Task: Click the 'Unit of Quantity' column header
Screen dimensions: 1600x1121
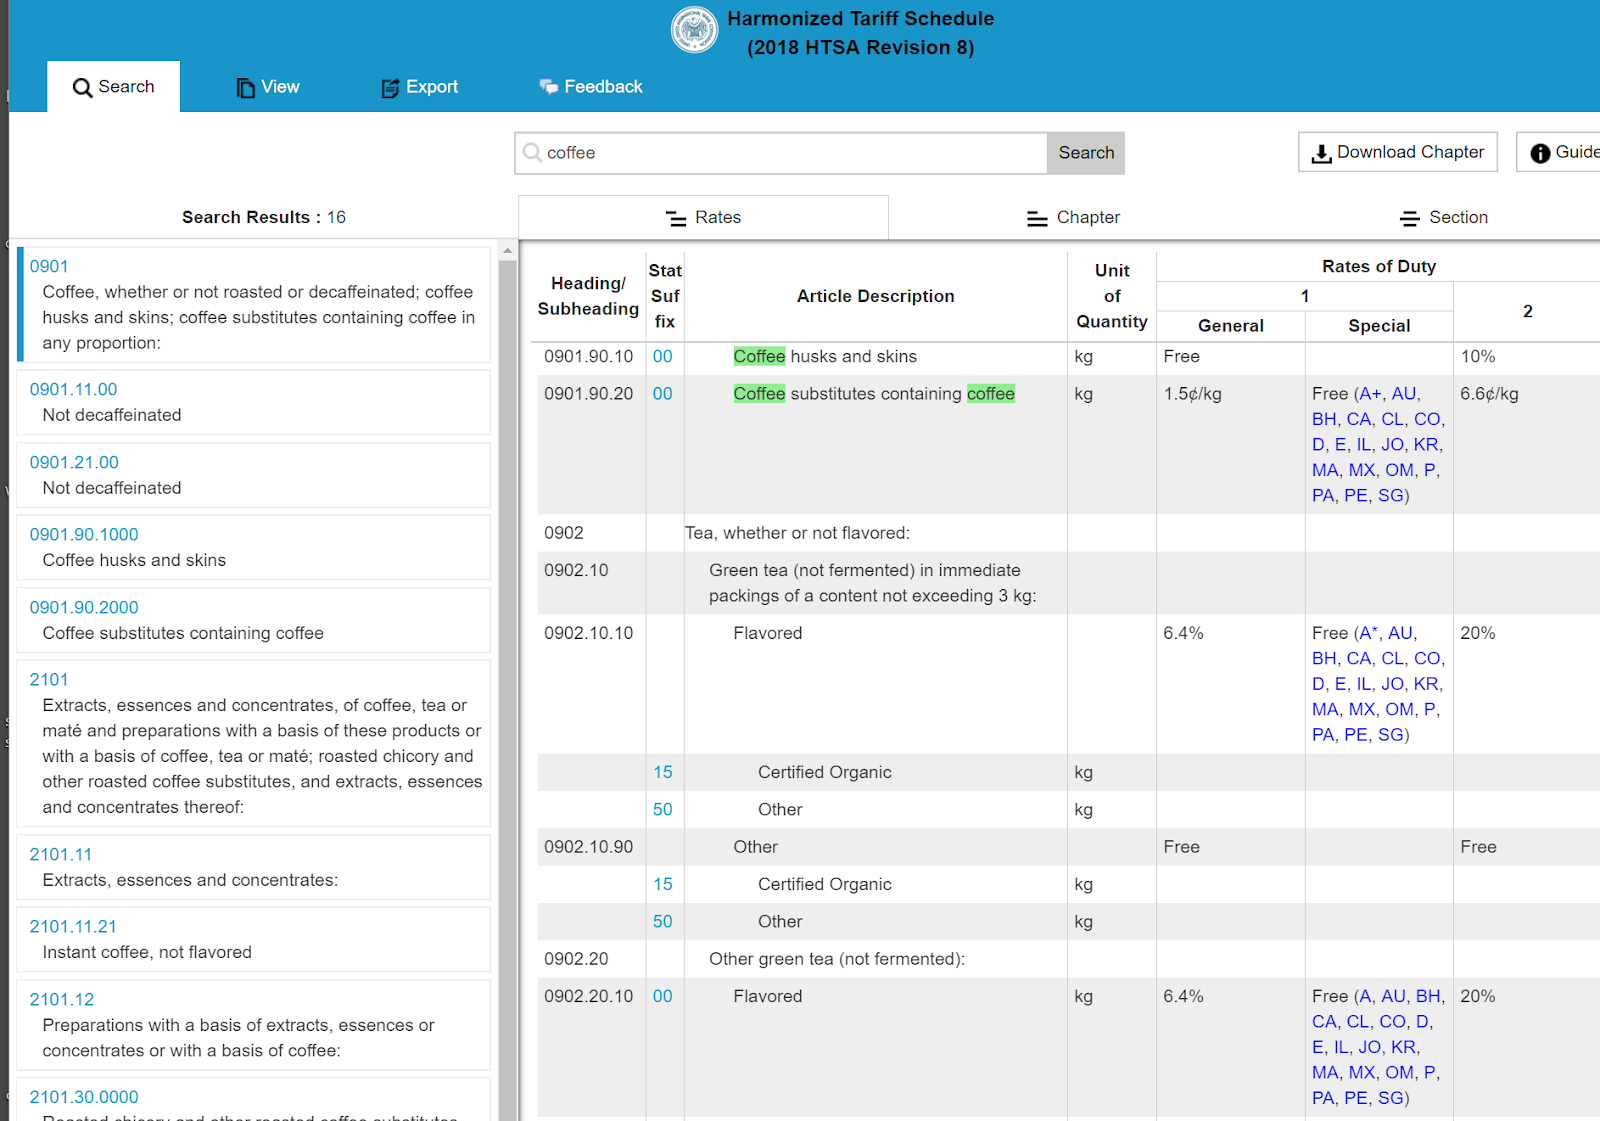Action: pos(1112,296)
